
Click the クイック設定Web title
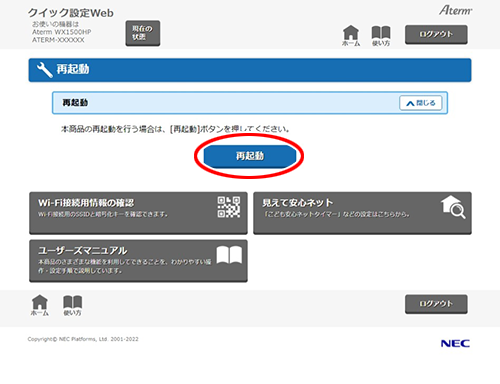[71, 13]
